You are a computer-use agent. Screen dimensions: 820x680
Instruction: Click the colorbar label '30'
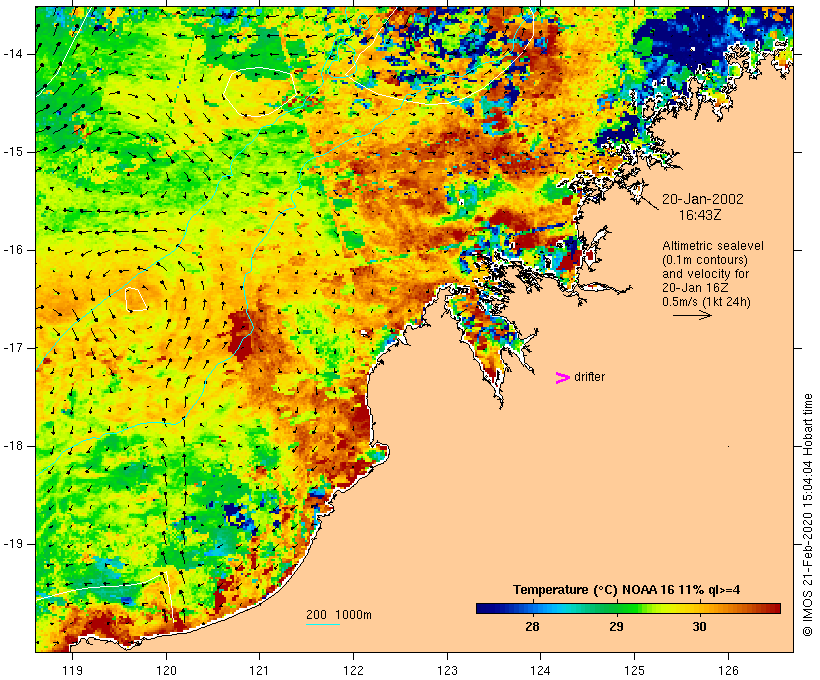tap(699, 626)
